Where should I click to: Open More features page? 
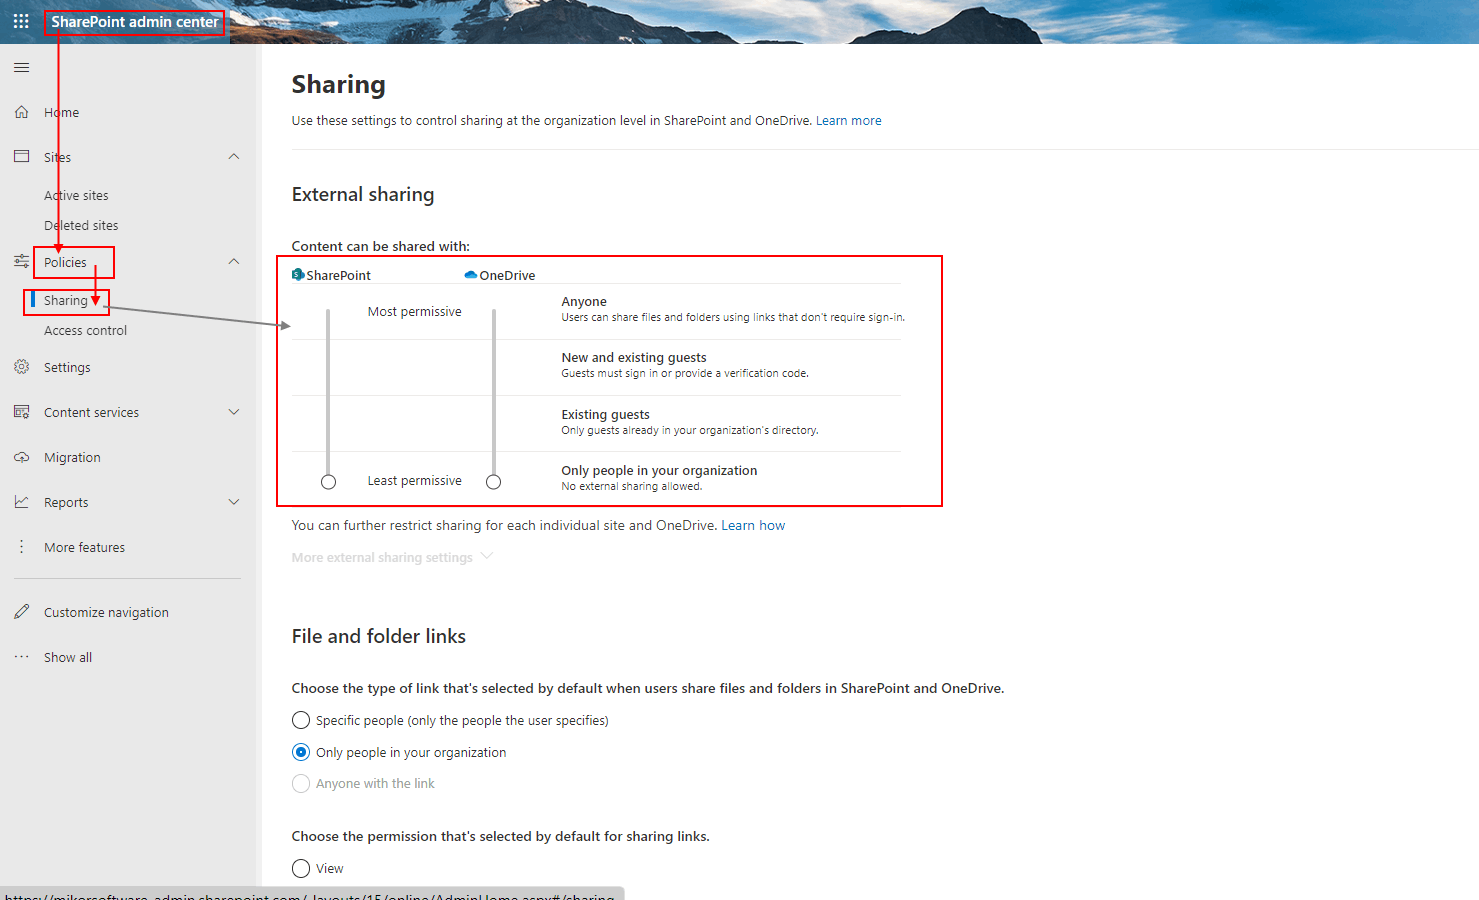[84, 548]
